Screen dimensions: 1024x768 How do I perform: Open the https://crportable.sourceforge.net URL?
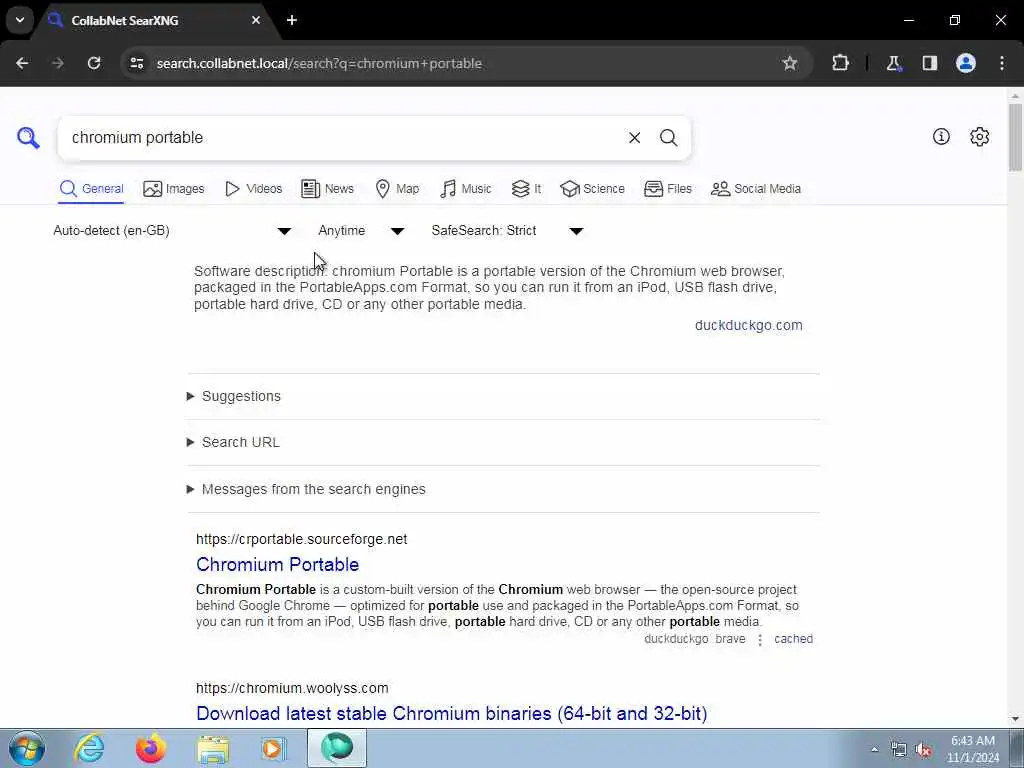point(302,539)
